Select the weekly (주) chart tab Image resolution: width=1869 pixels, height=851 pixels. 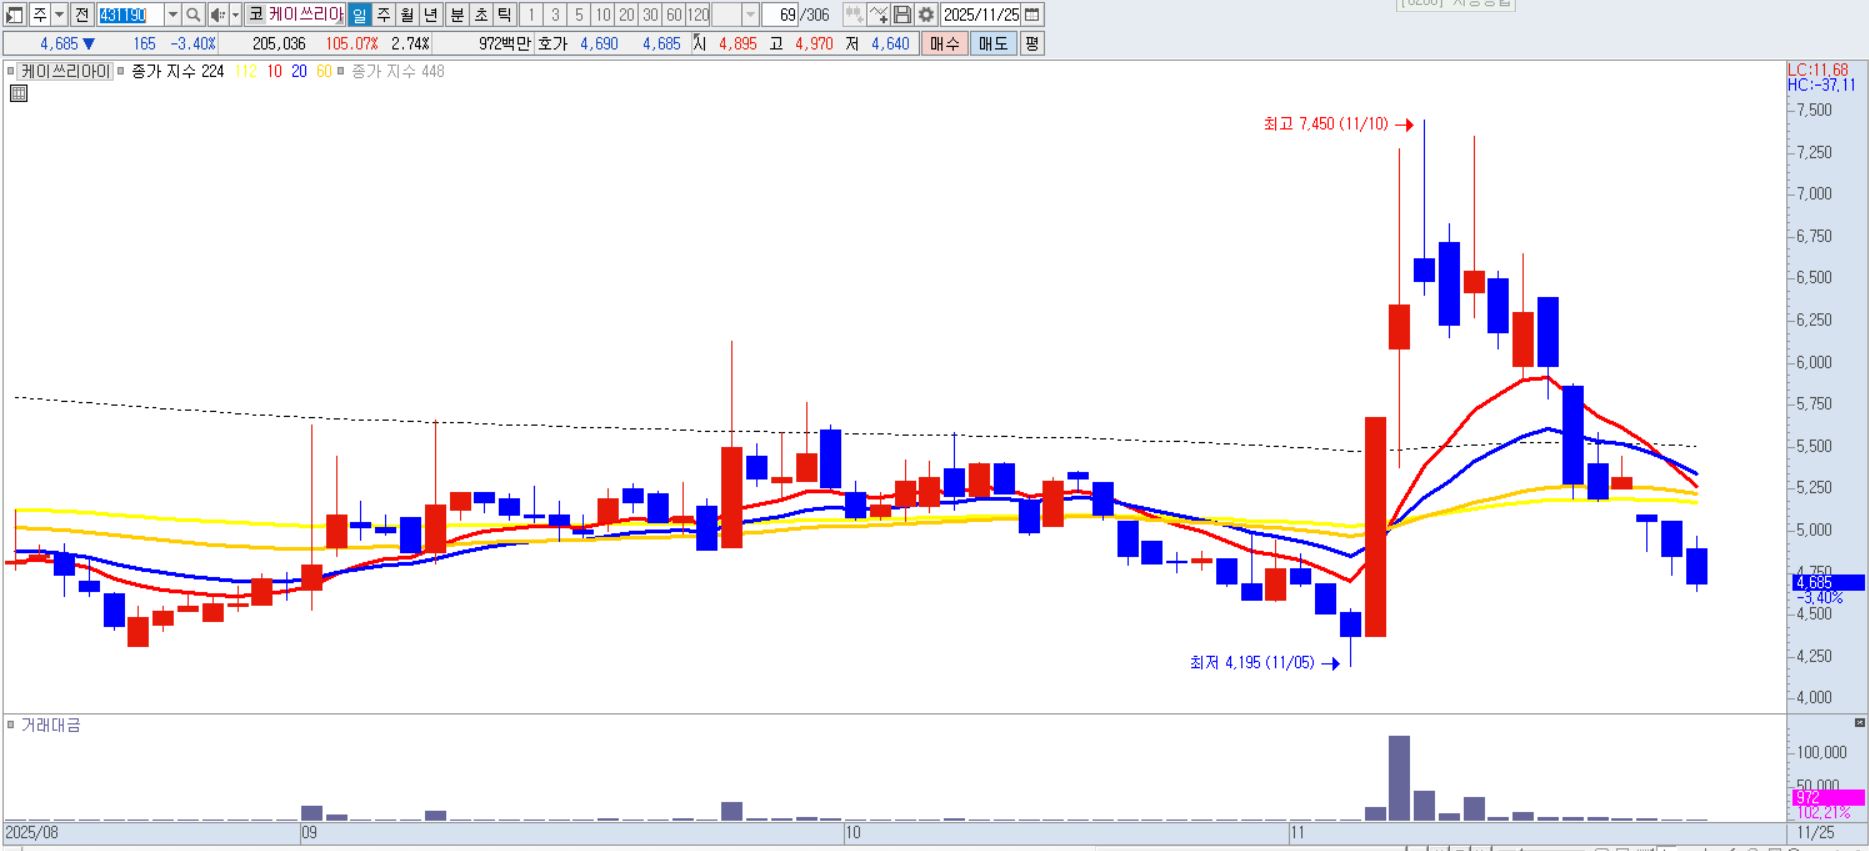(x=384, y=15)
